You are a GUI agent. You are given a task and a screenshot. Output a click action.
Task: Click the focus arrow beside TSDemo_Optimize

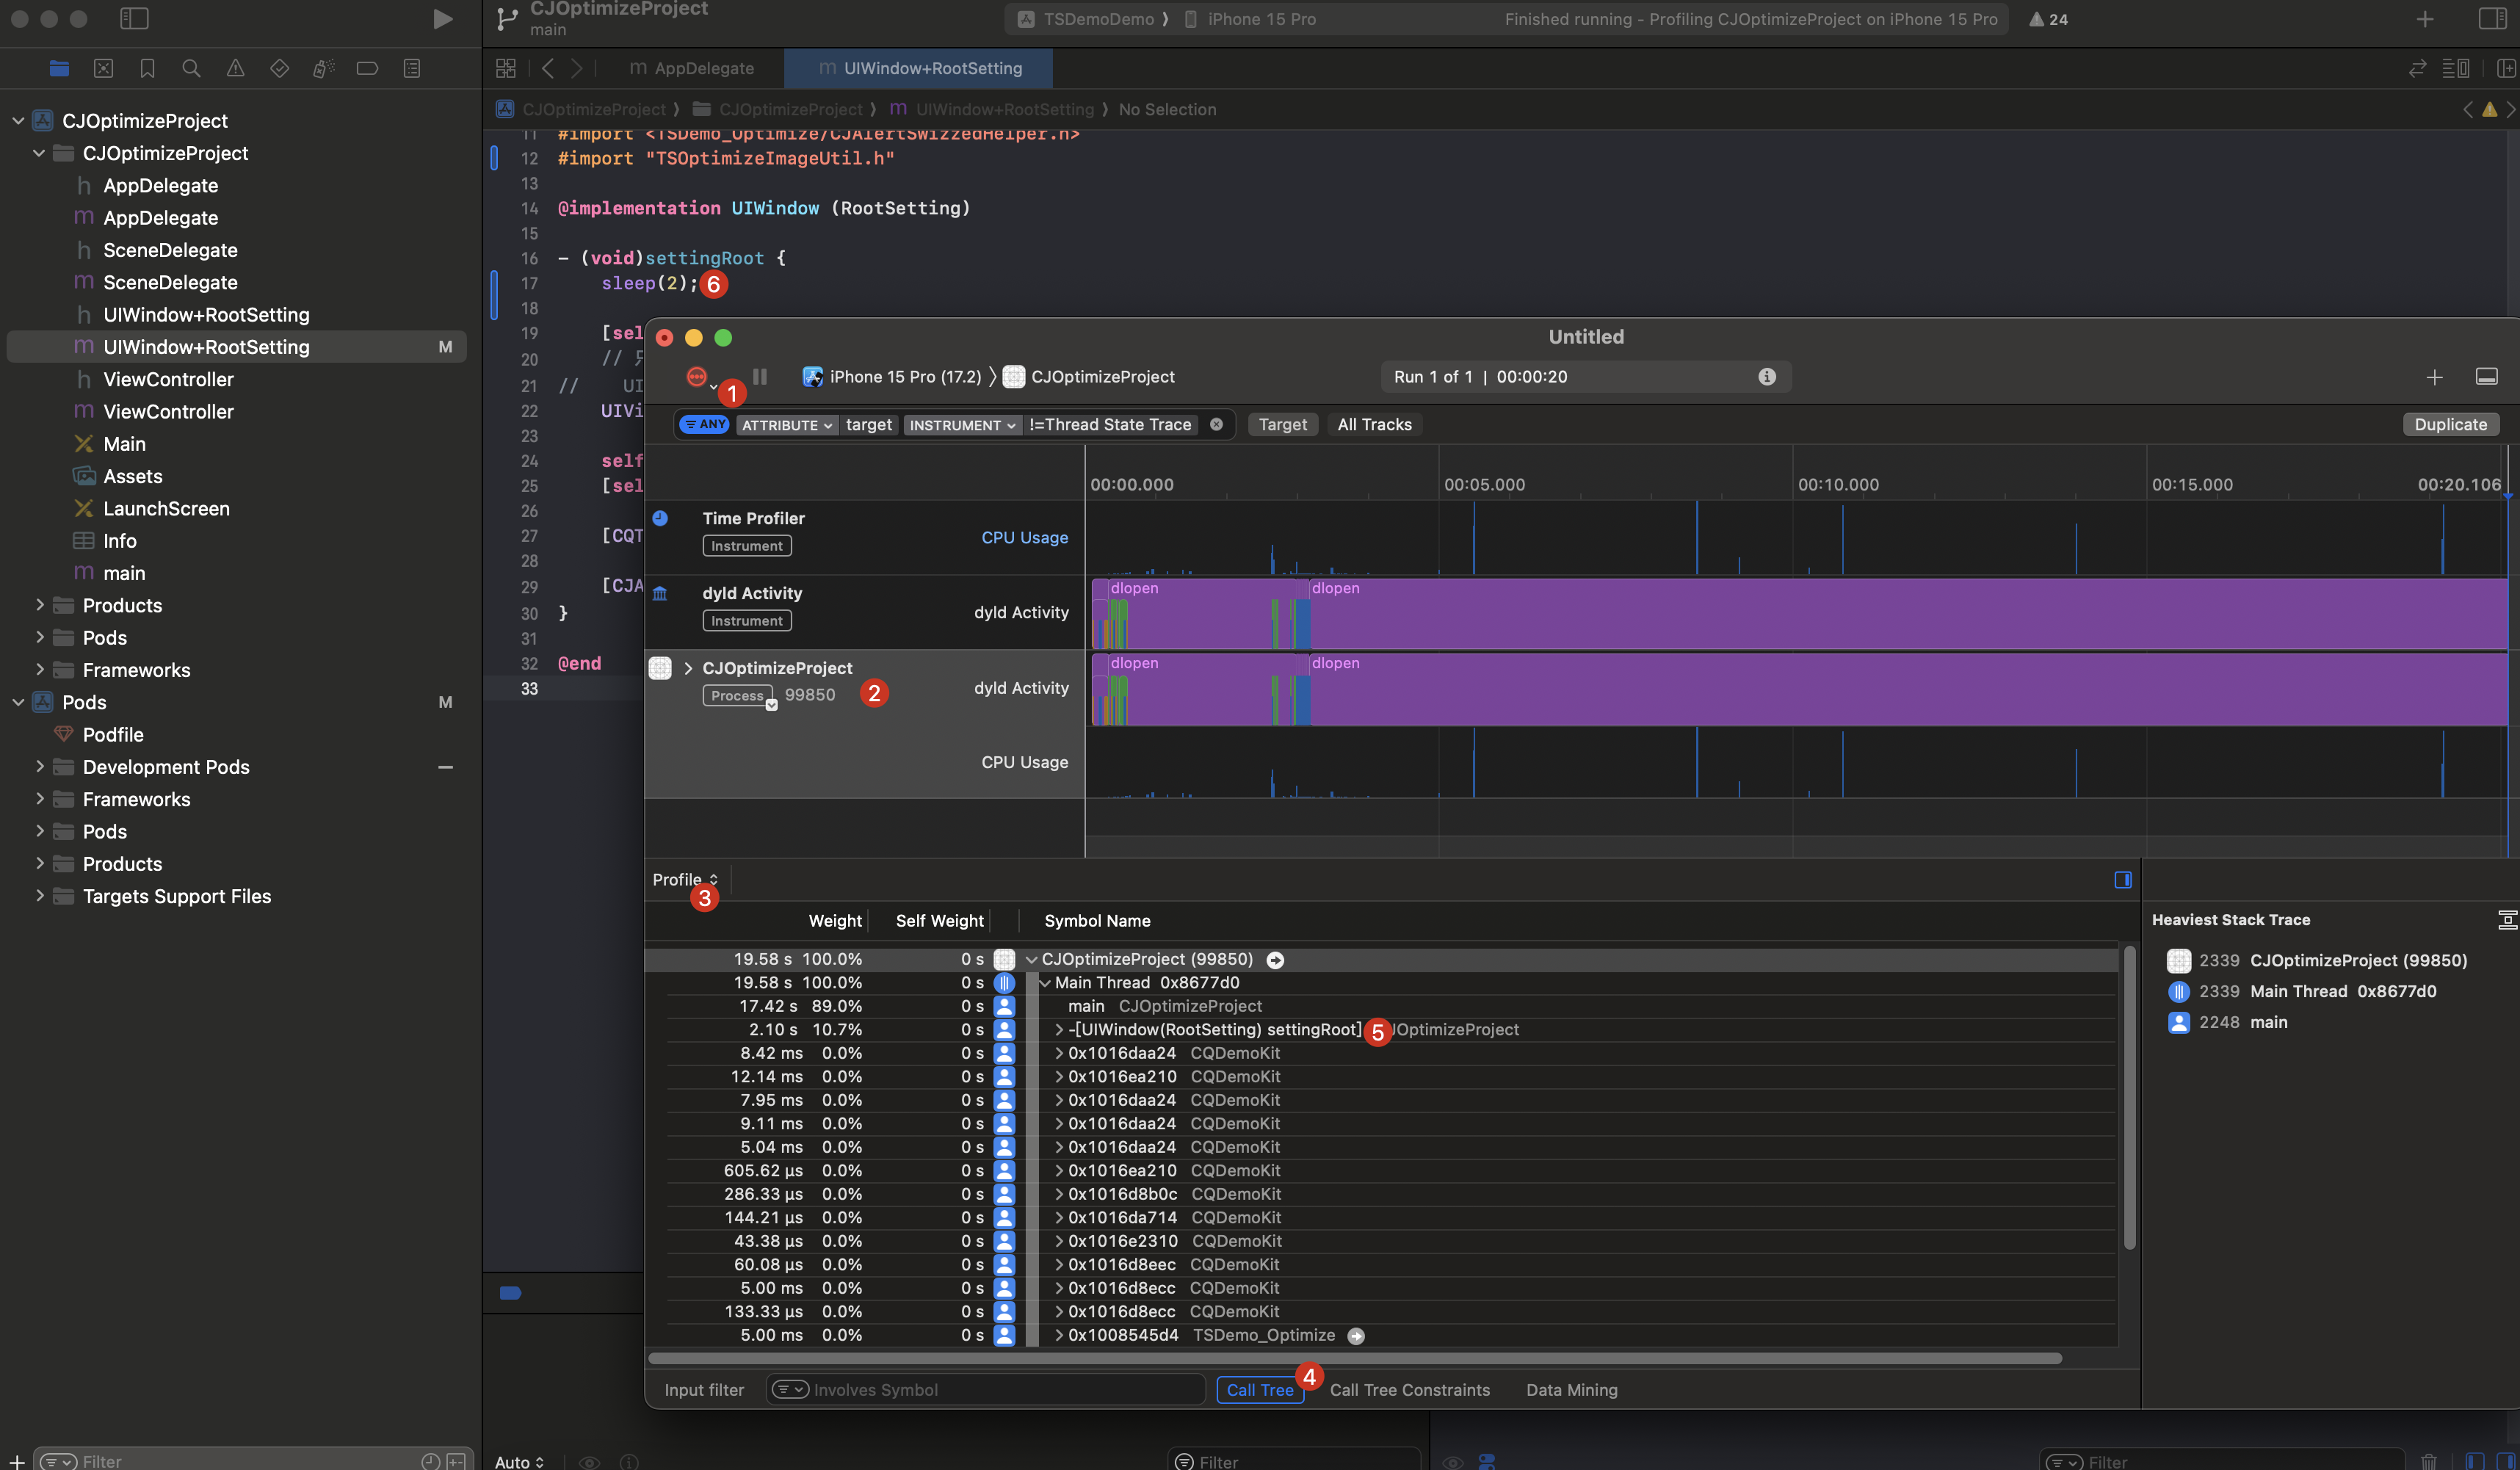pyautogui.click(x=1355, y=1335)
